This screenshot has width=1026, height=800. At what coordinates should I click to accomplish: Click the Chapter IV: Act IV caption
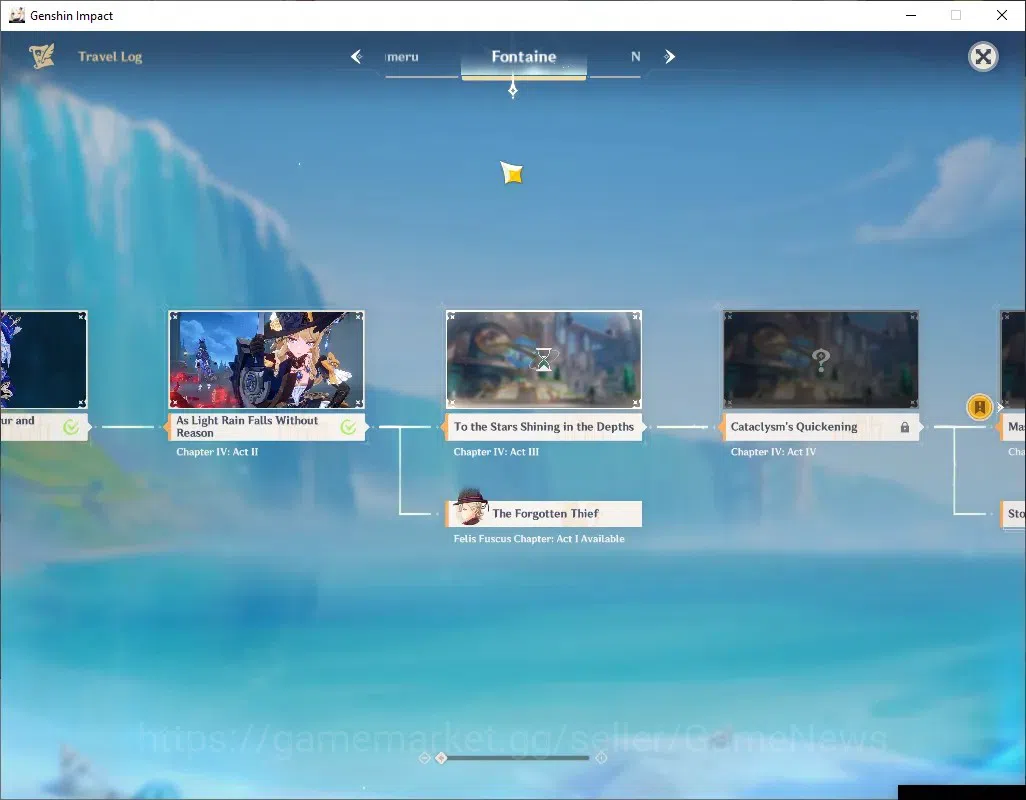pos(773,452)
